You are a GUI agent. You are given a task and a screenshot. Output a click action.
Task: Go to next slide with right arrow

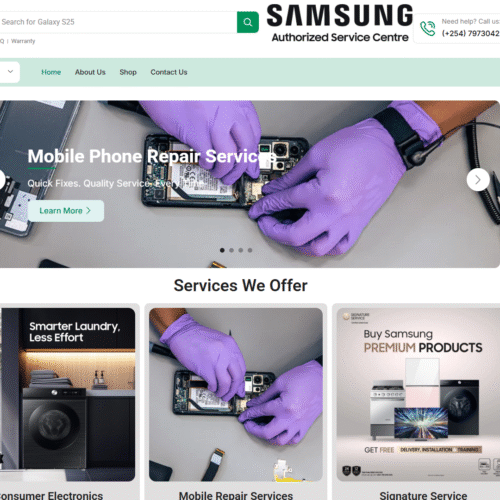pyautogui.click(x=478, y=180)
